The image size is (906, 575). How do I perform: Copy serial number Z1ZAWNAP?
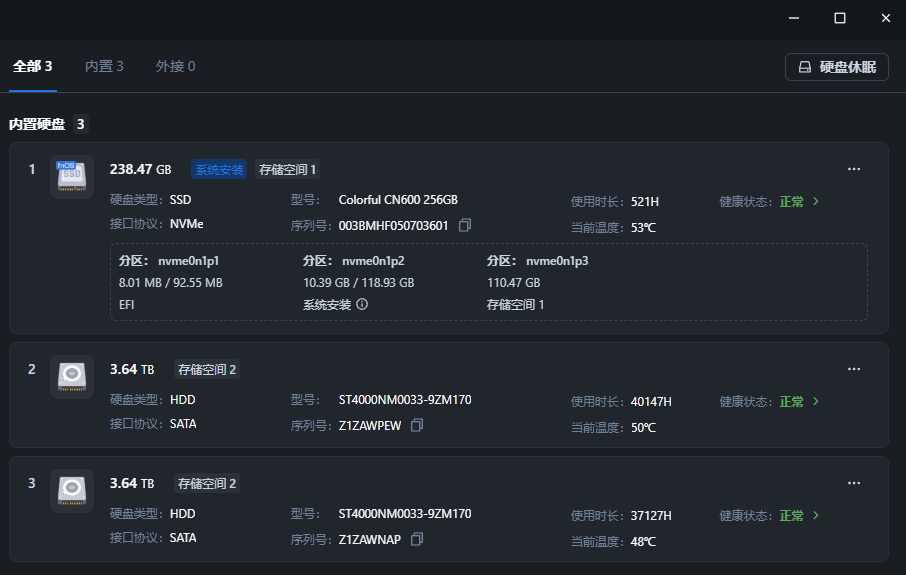coord(417,539)
